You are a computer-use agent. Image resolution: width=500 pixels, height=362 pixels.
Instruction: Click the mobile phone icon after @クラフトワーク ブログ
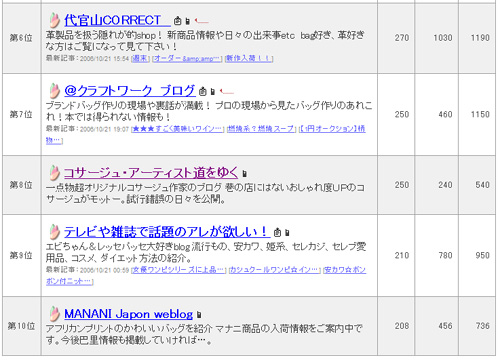tap(213, 91)
